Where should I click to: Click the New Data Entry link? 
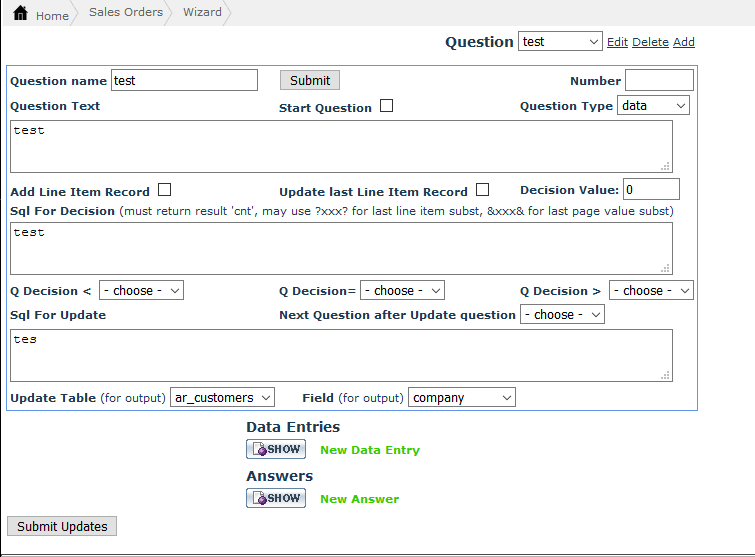tap(370, 450)
